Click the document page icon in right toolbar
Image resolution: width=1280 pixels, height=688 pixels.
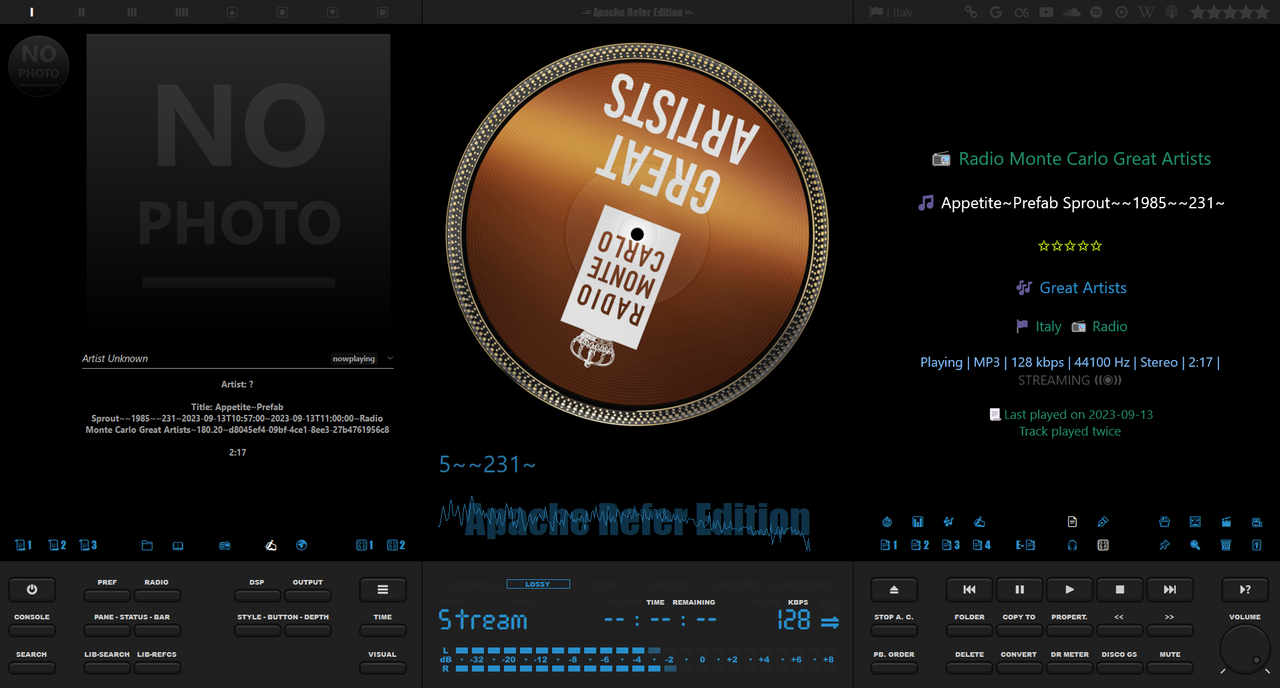1072,522
